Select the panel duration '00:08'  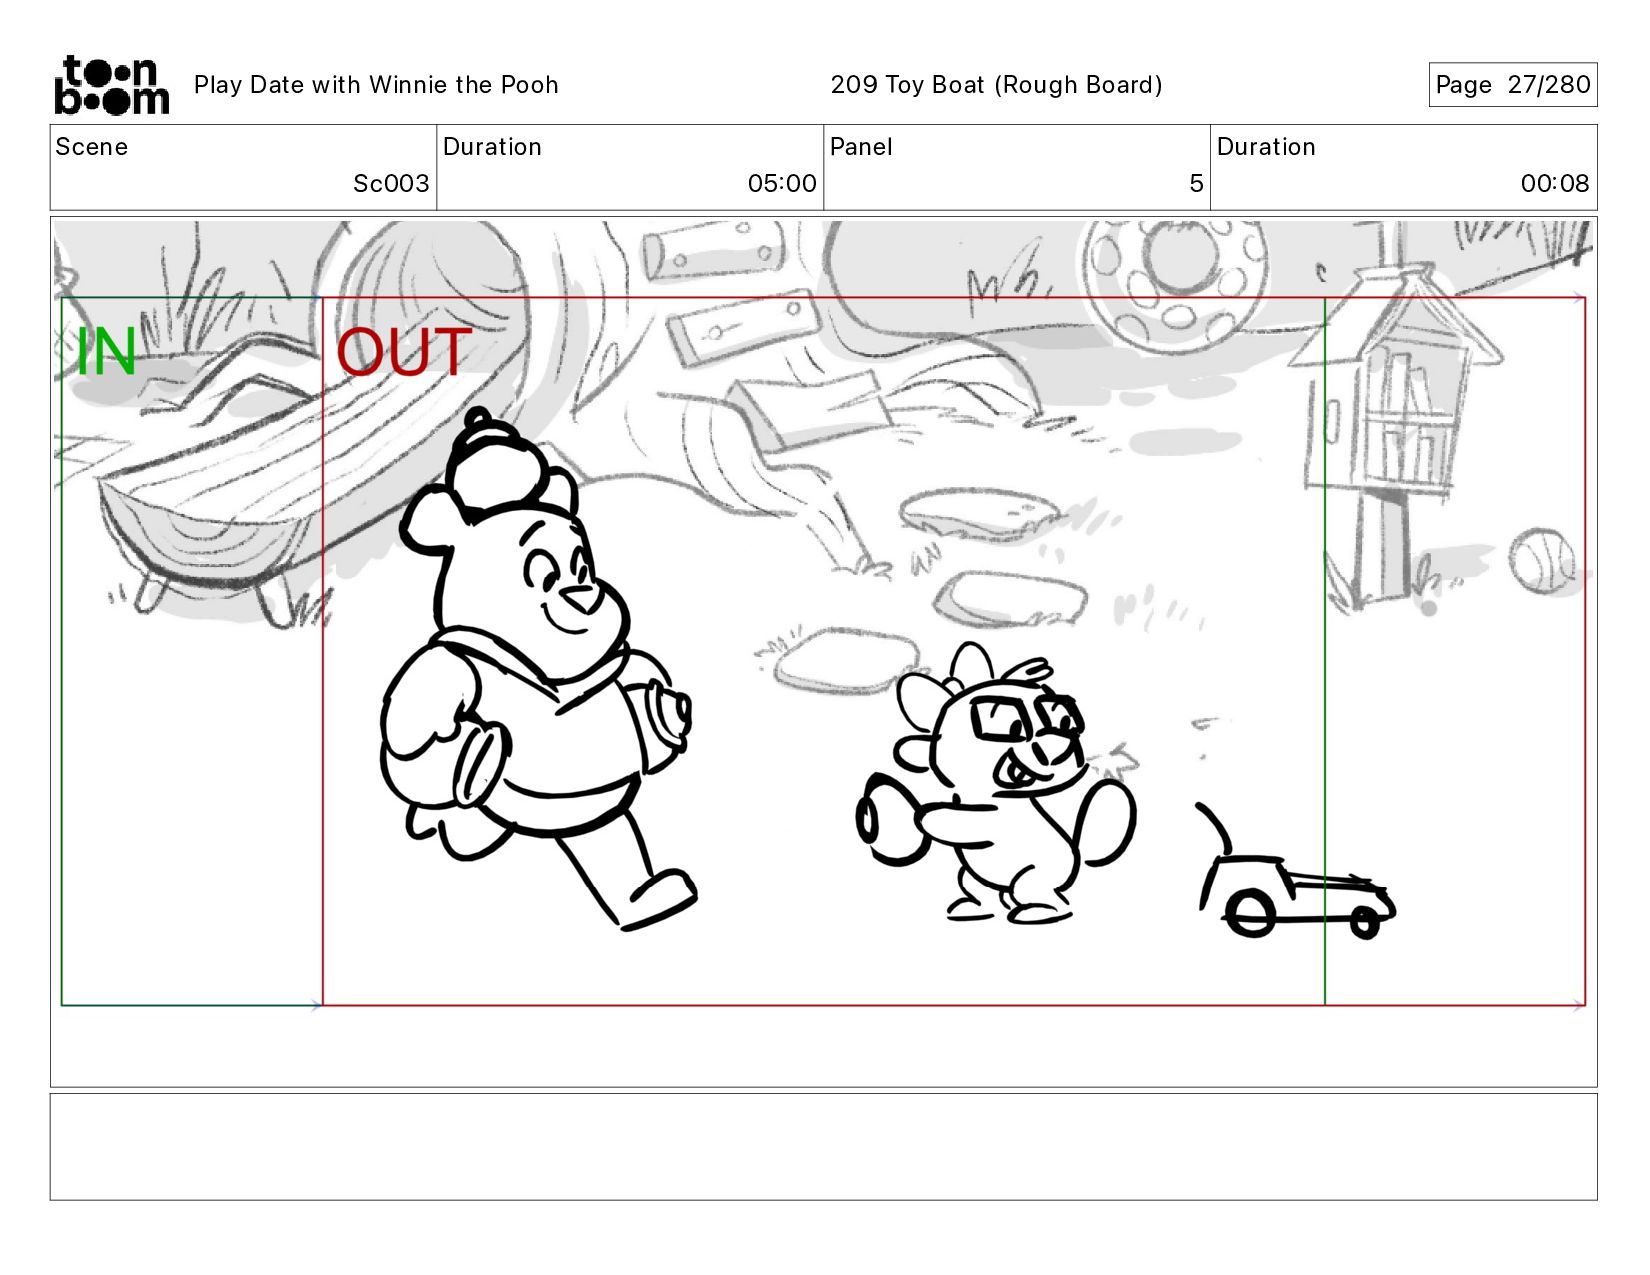[x=1555, y=183]
